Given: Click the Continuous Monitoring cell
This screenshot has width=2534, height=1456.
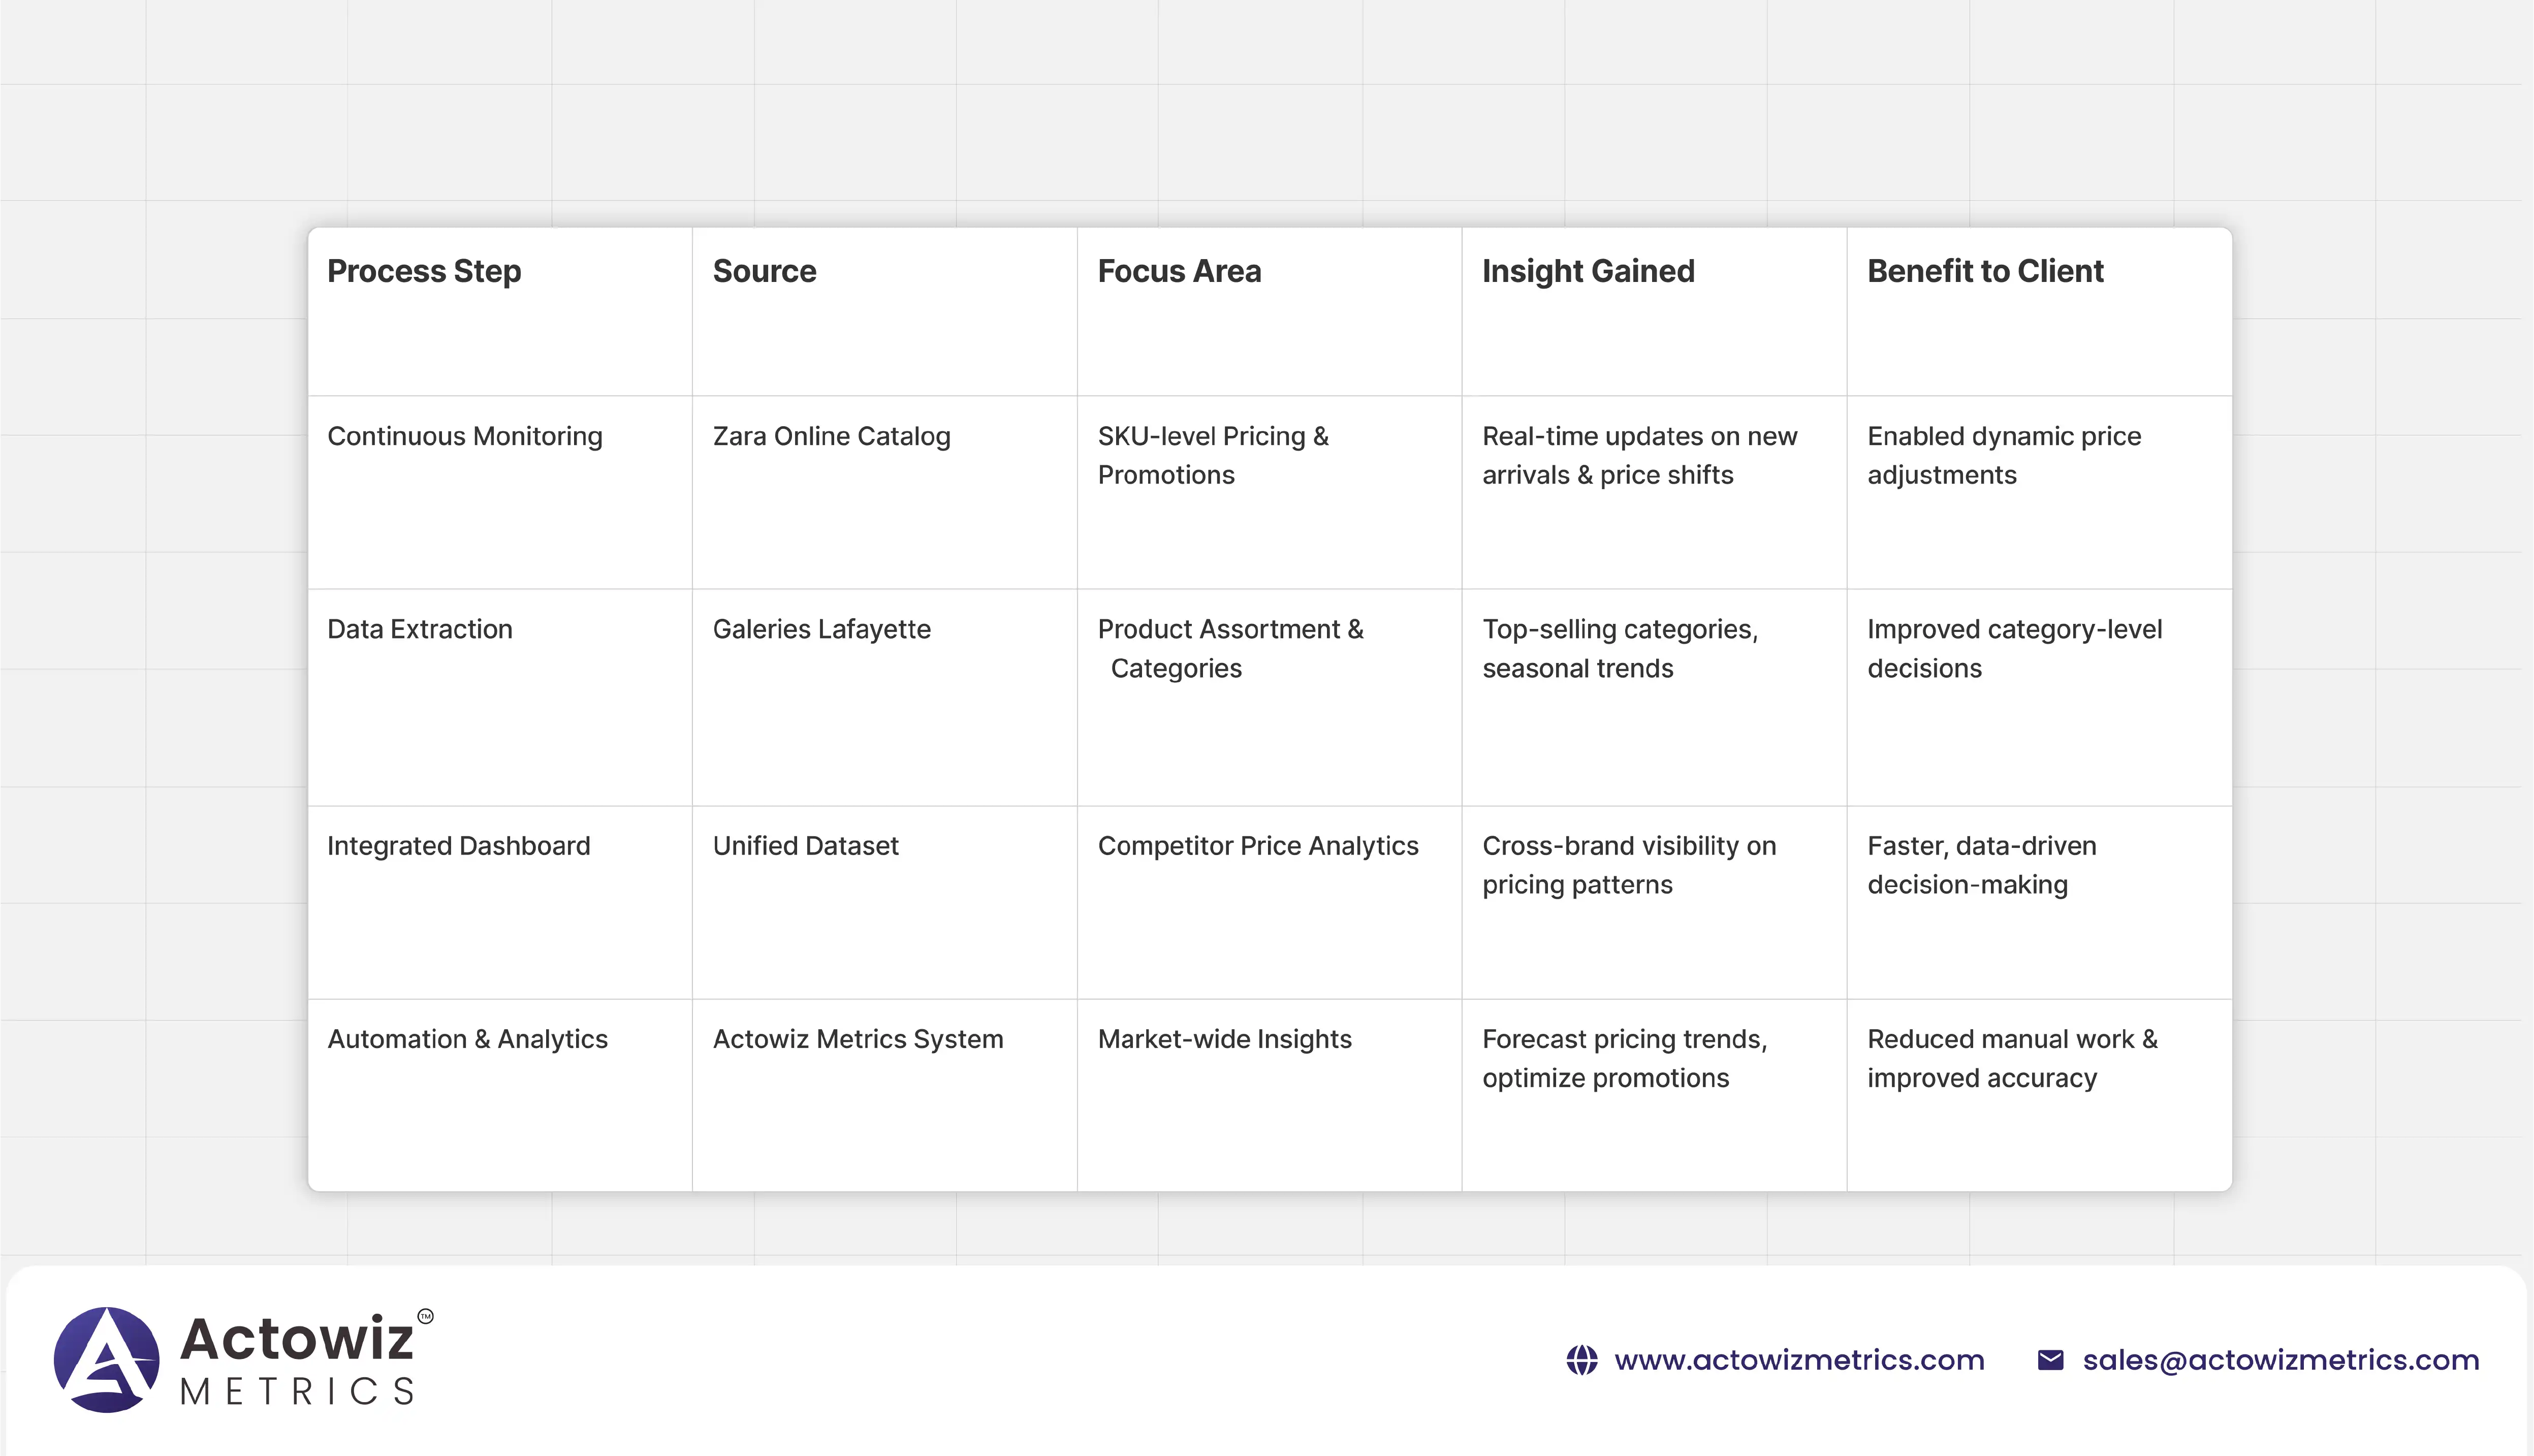Looking at the screenshot, I should pyautogui.click(x=465, y=436).
